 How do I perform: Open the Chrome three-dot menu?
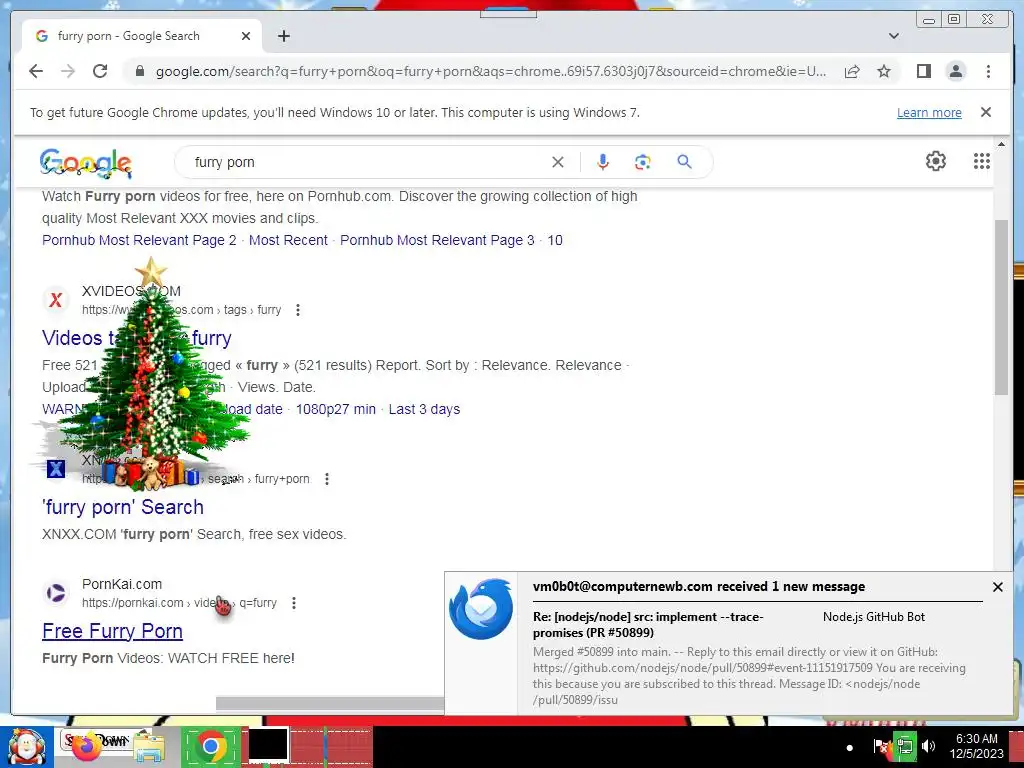988,71
